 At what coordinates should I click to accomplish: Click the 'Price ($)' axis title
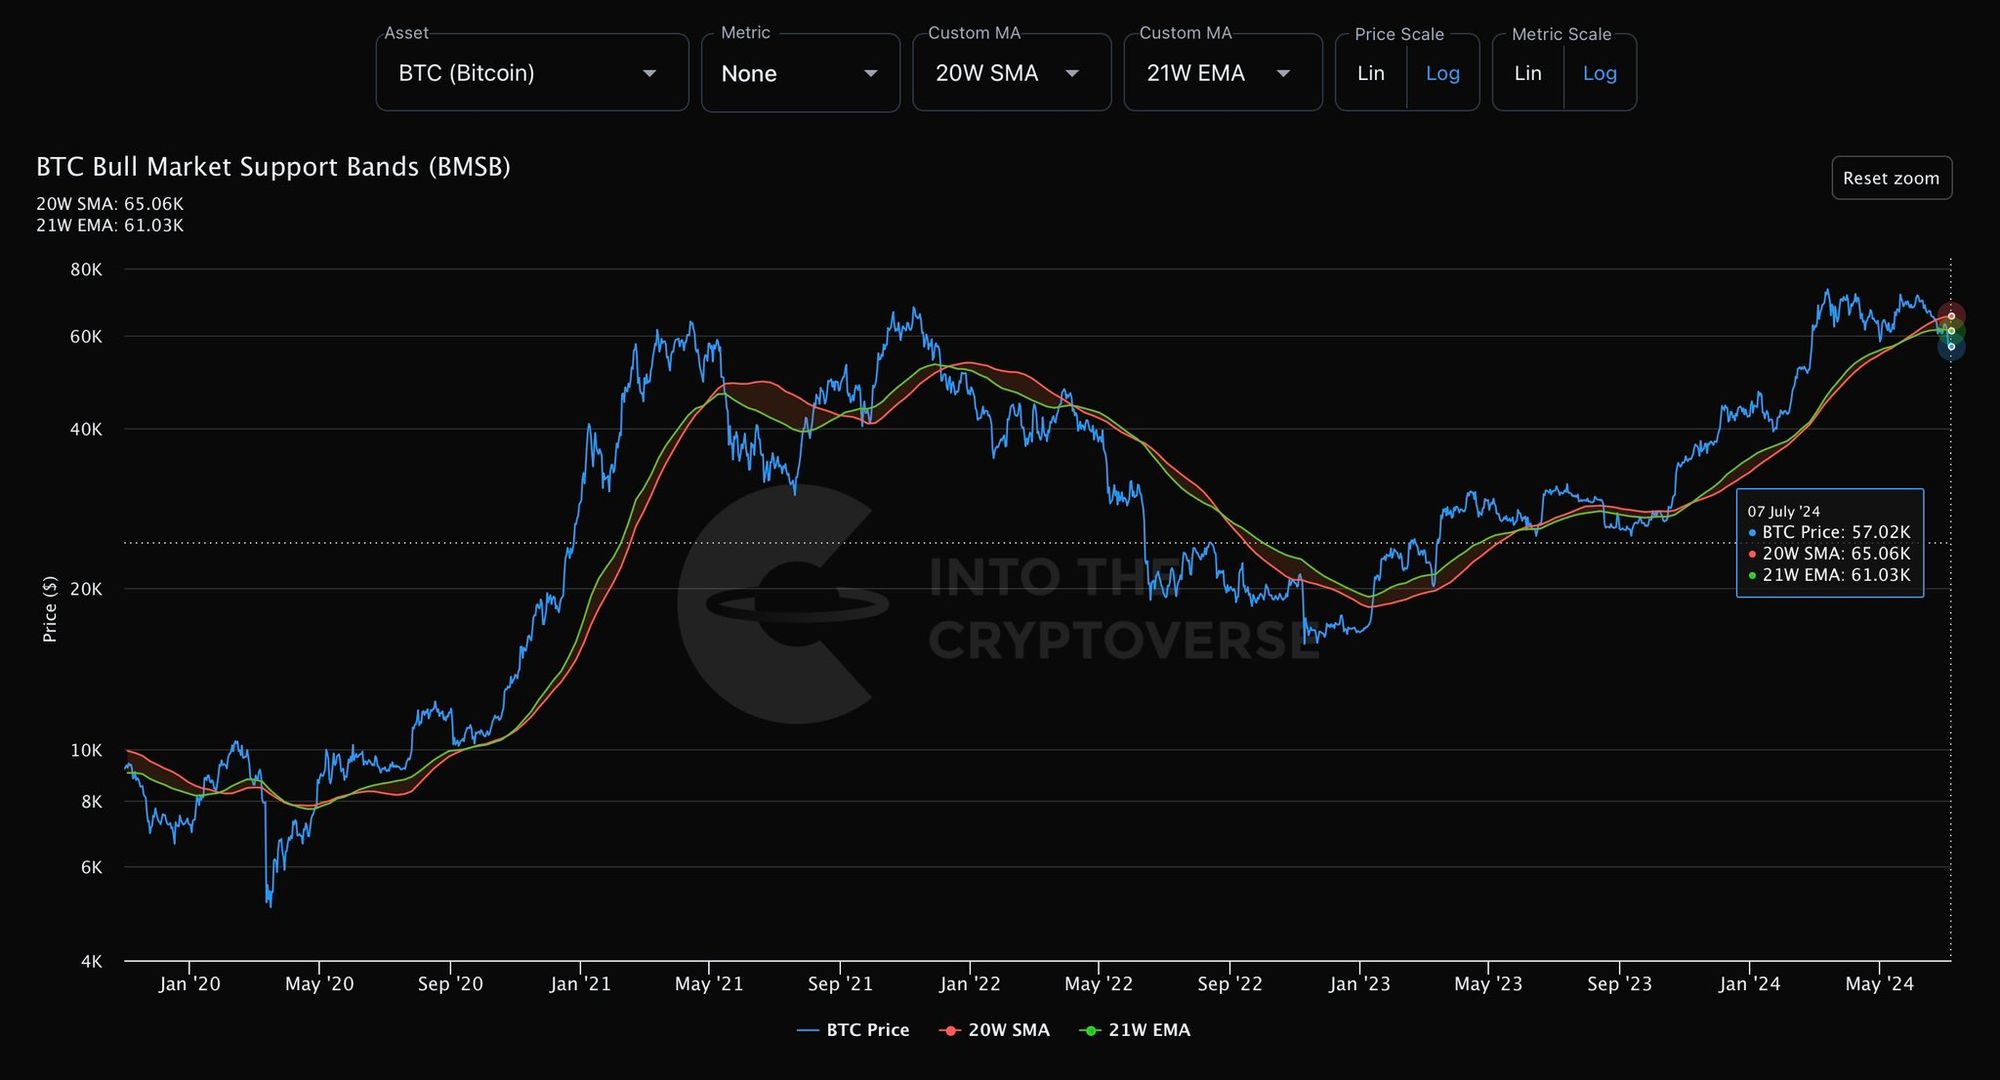49,609
